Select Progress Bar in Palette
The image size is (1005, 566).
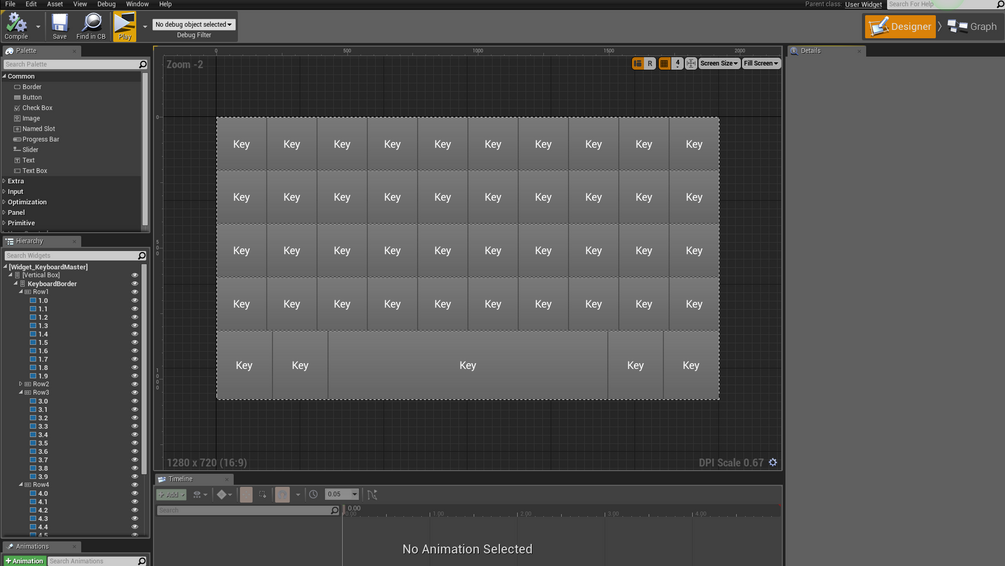pyautogui.click(x=36, y=139)
